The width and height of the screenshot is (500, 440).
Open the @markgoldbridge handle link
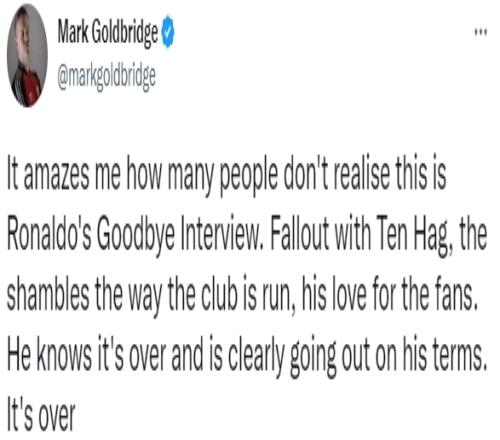[106, 78]
